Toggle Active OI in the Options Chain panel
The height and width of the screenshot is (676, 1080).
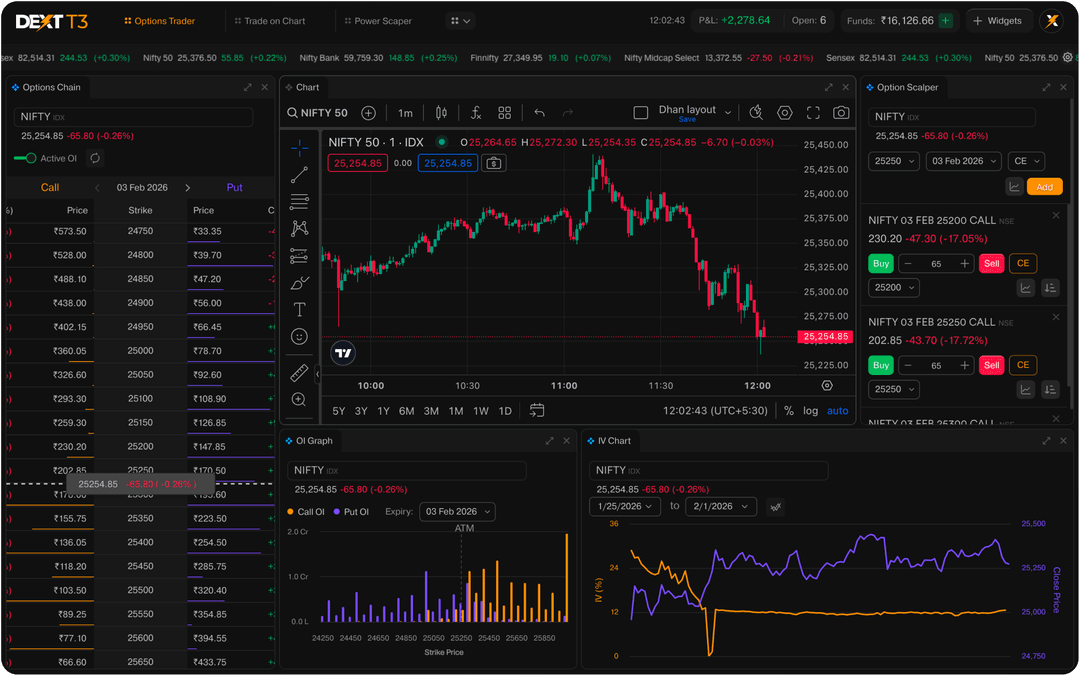tap(23, 158)
